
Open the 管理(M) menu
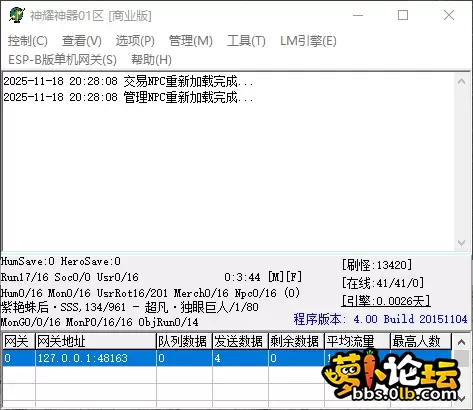[x=191, y=41]
